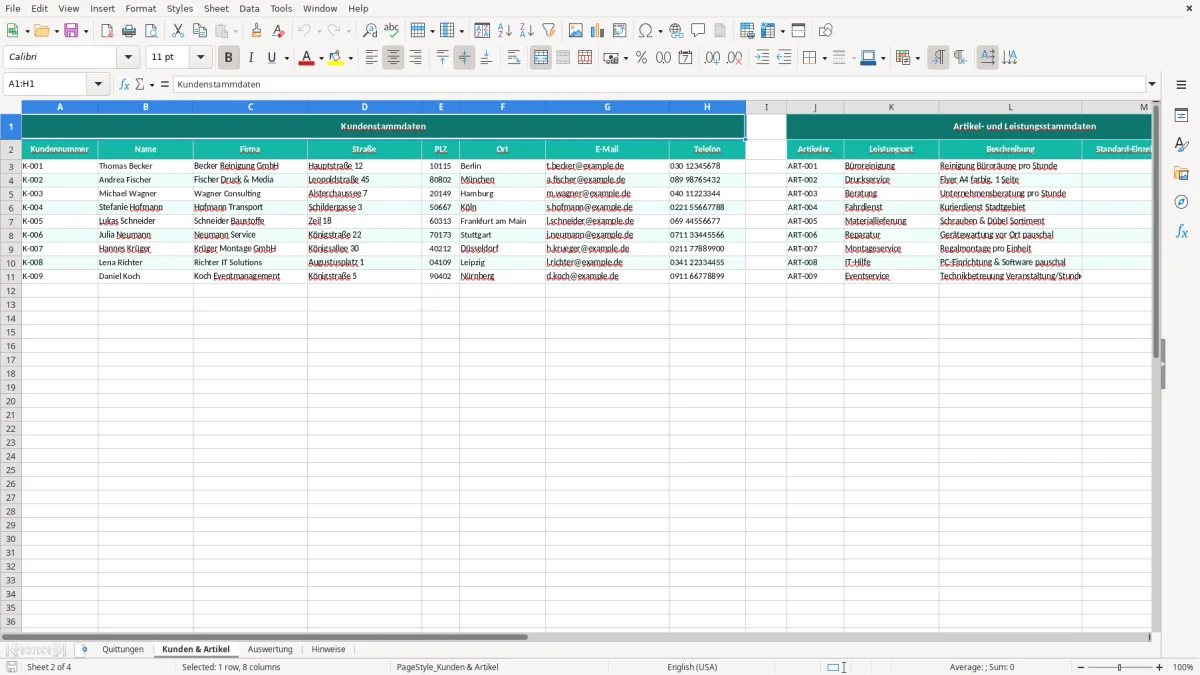The width and height of the screenshot is (1200, 675).
Task: Apply AutoFilter funnel icon
Action: (549, 31)
